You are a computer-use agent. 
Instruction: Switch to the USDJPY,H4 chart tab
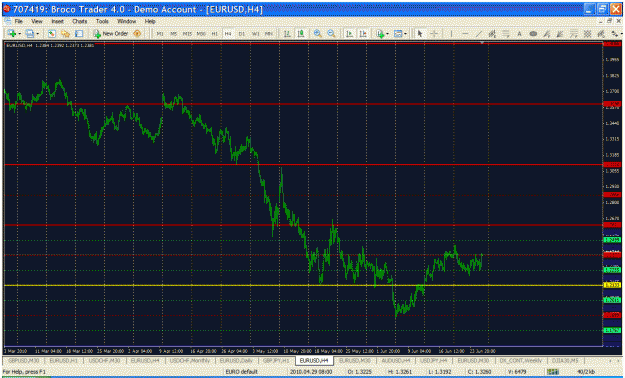(433, 360)
